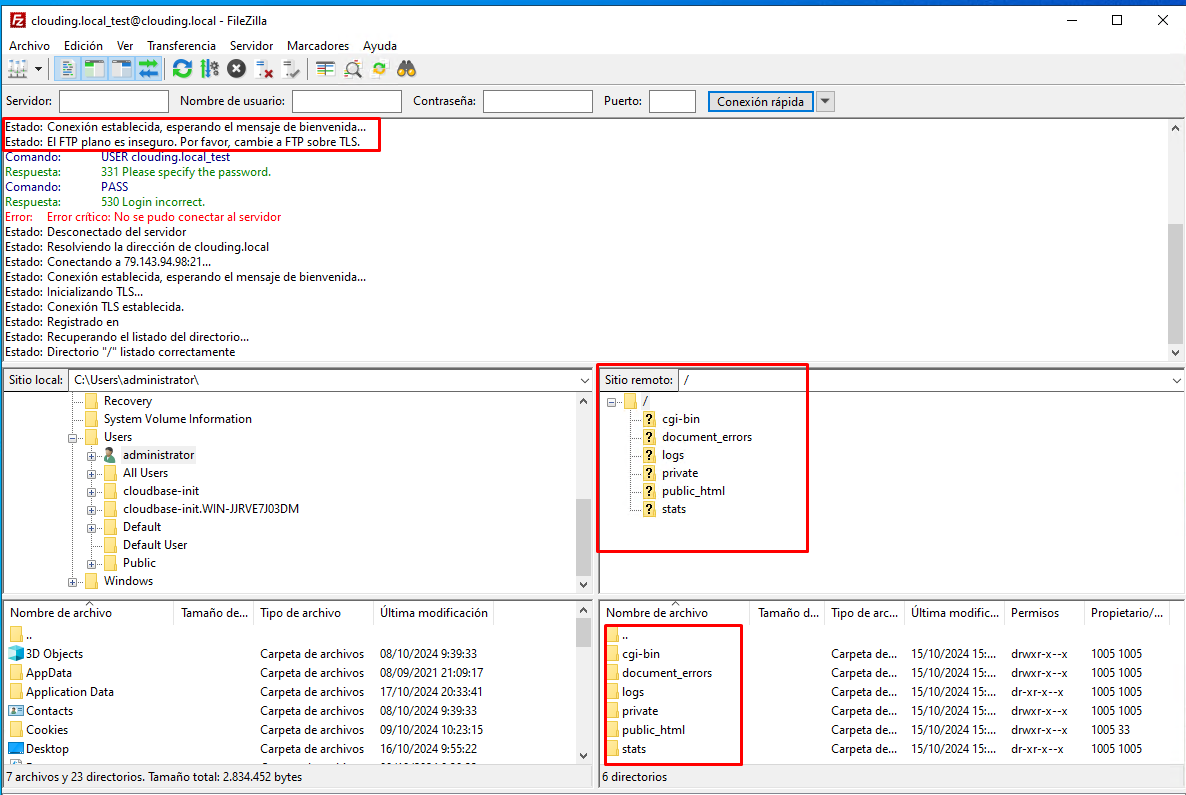Expand the Public folder node

pyautogui.click(x=92, y=564)
